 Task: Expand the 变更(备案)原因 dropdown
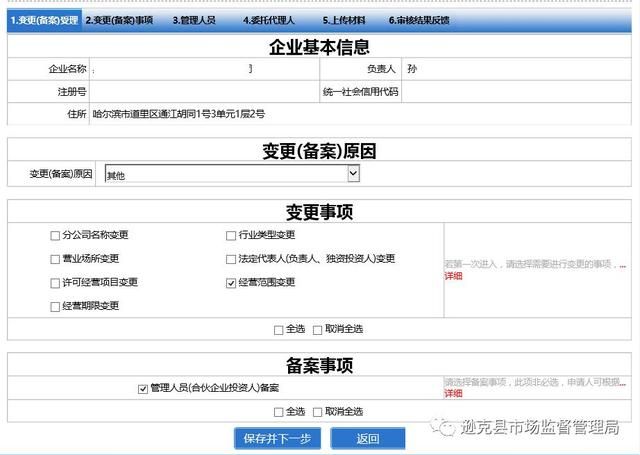click(x=231, y=174)
